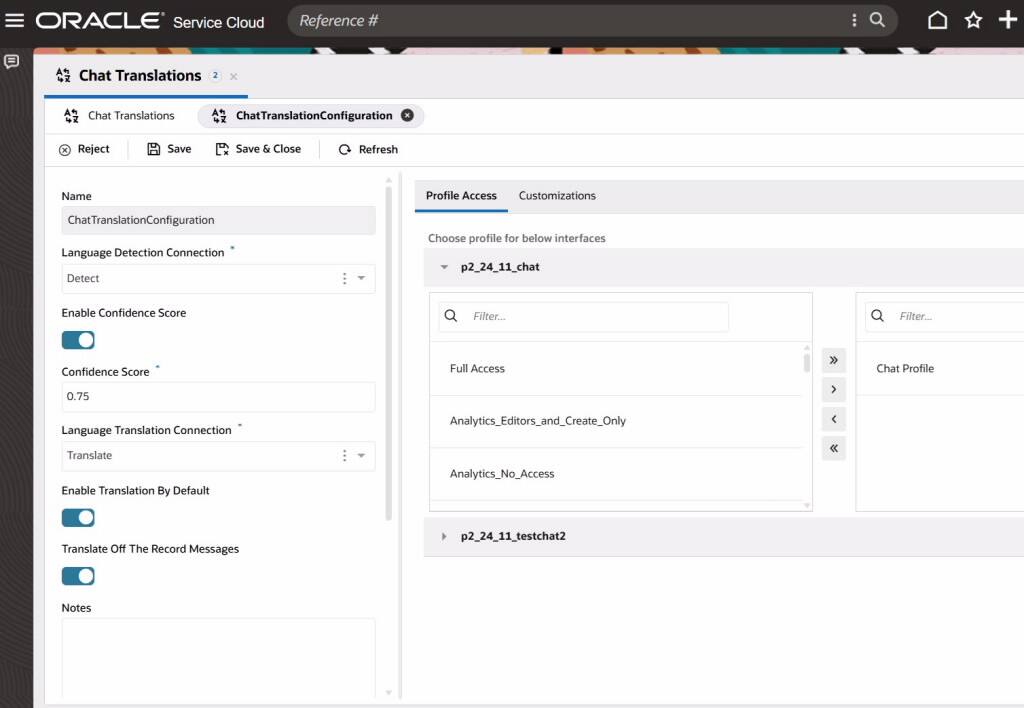Open favorites star icon
The width and height of the screenshot is (1024, 708).
[973, 20]
